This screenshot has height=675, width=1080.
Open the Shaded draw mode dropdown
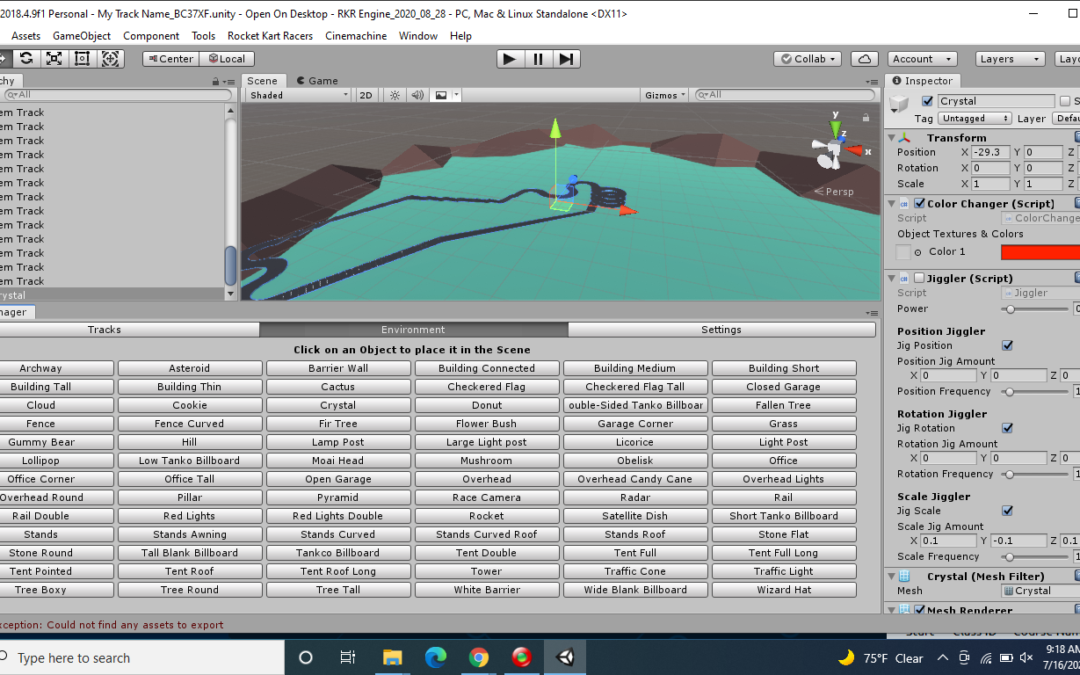[x=299, y=95]
